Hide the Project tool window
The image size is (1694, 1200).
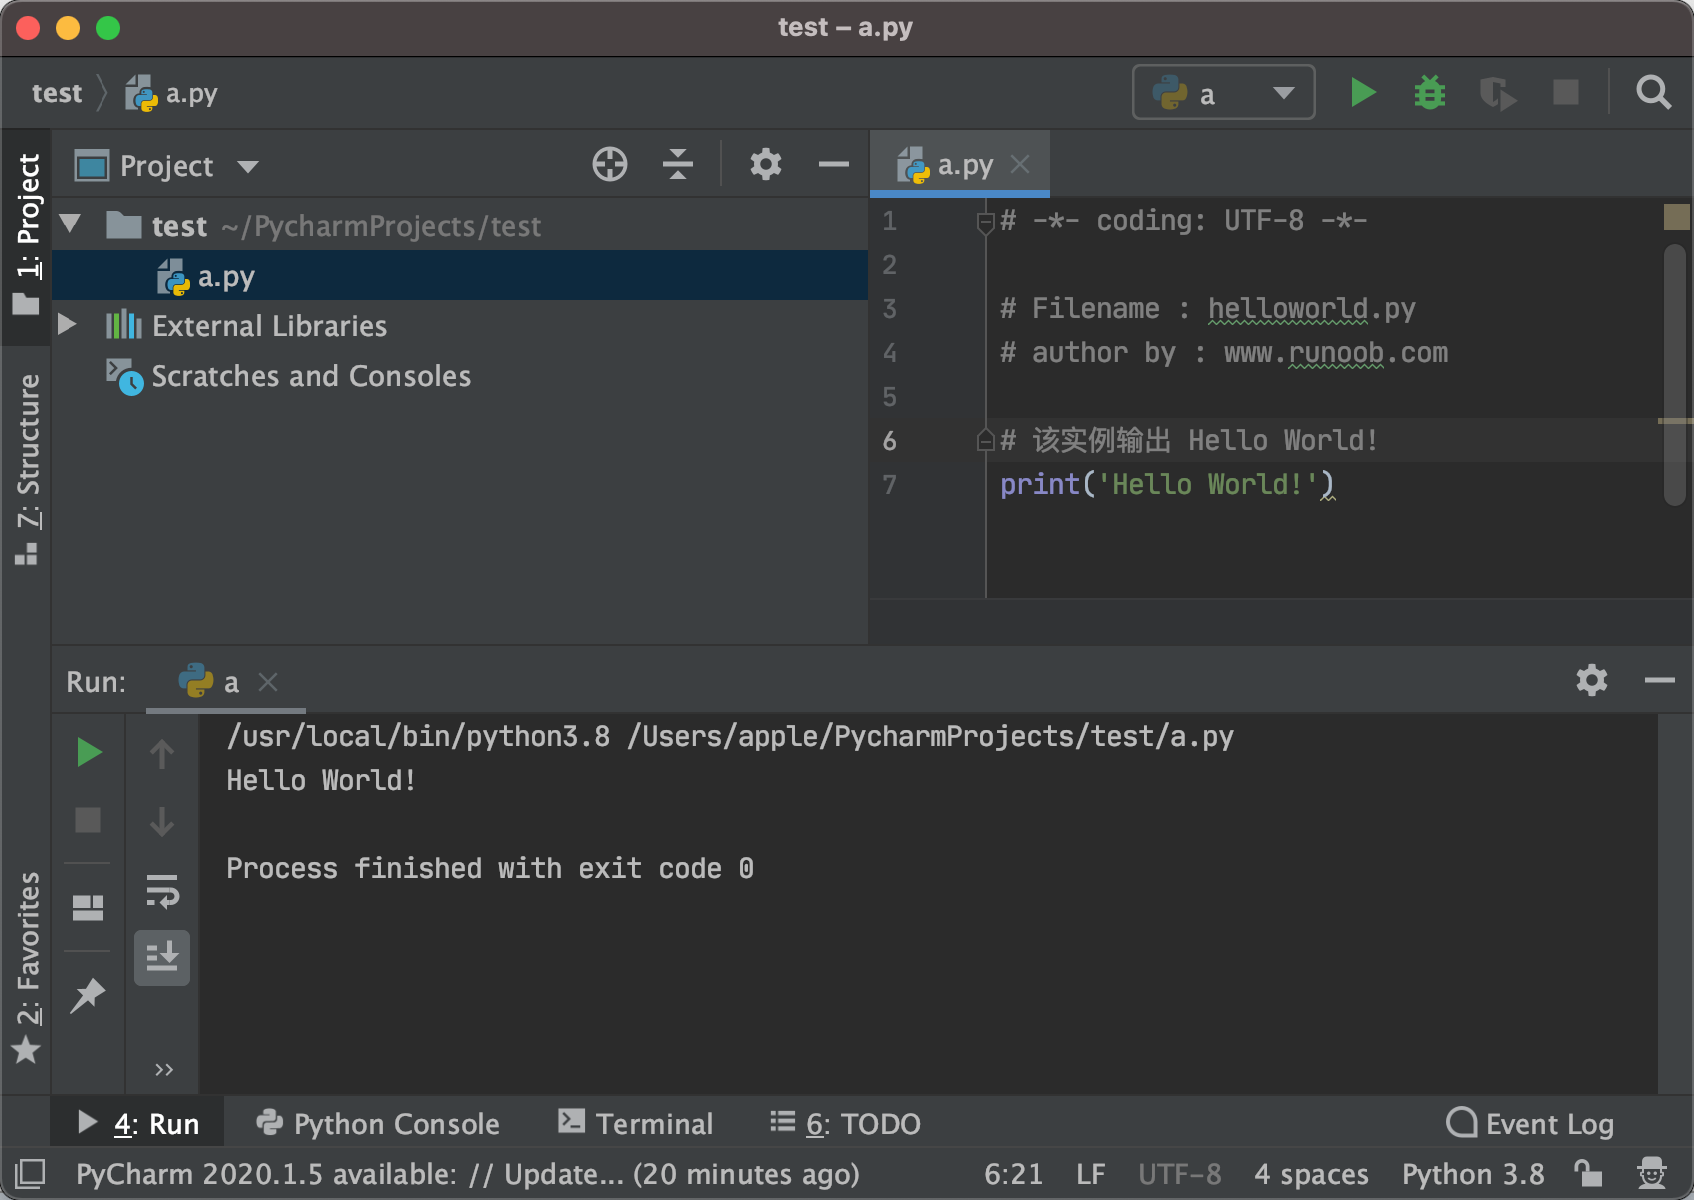coord(833,164)
